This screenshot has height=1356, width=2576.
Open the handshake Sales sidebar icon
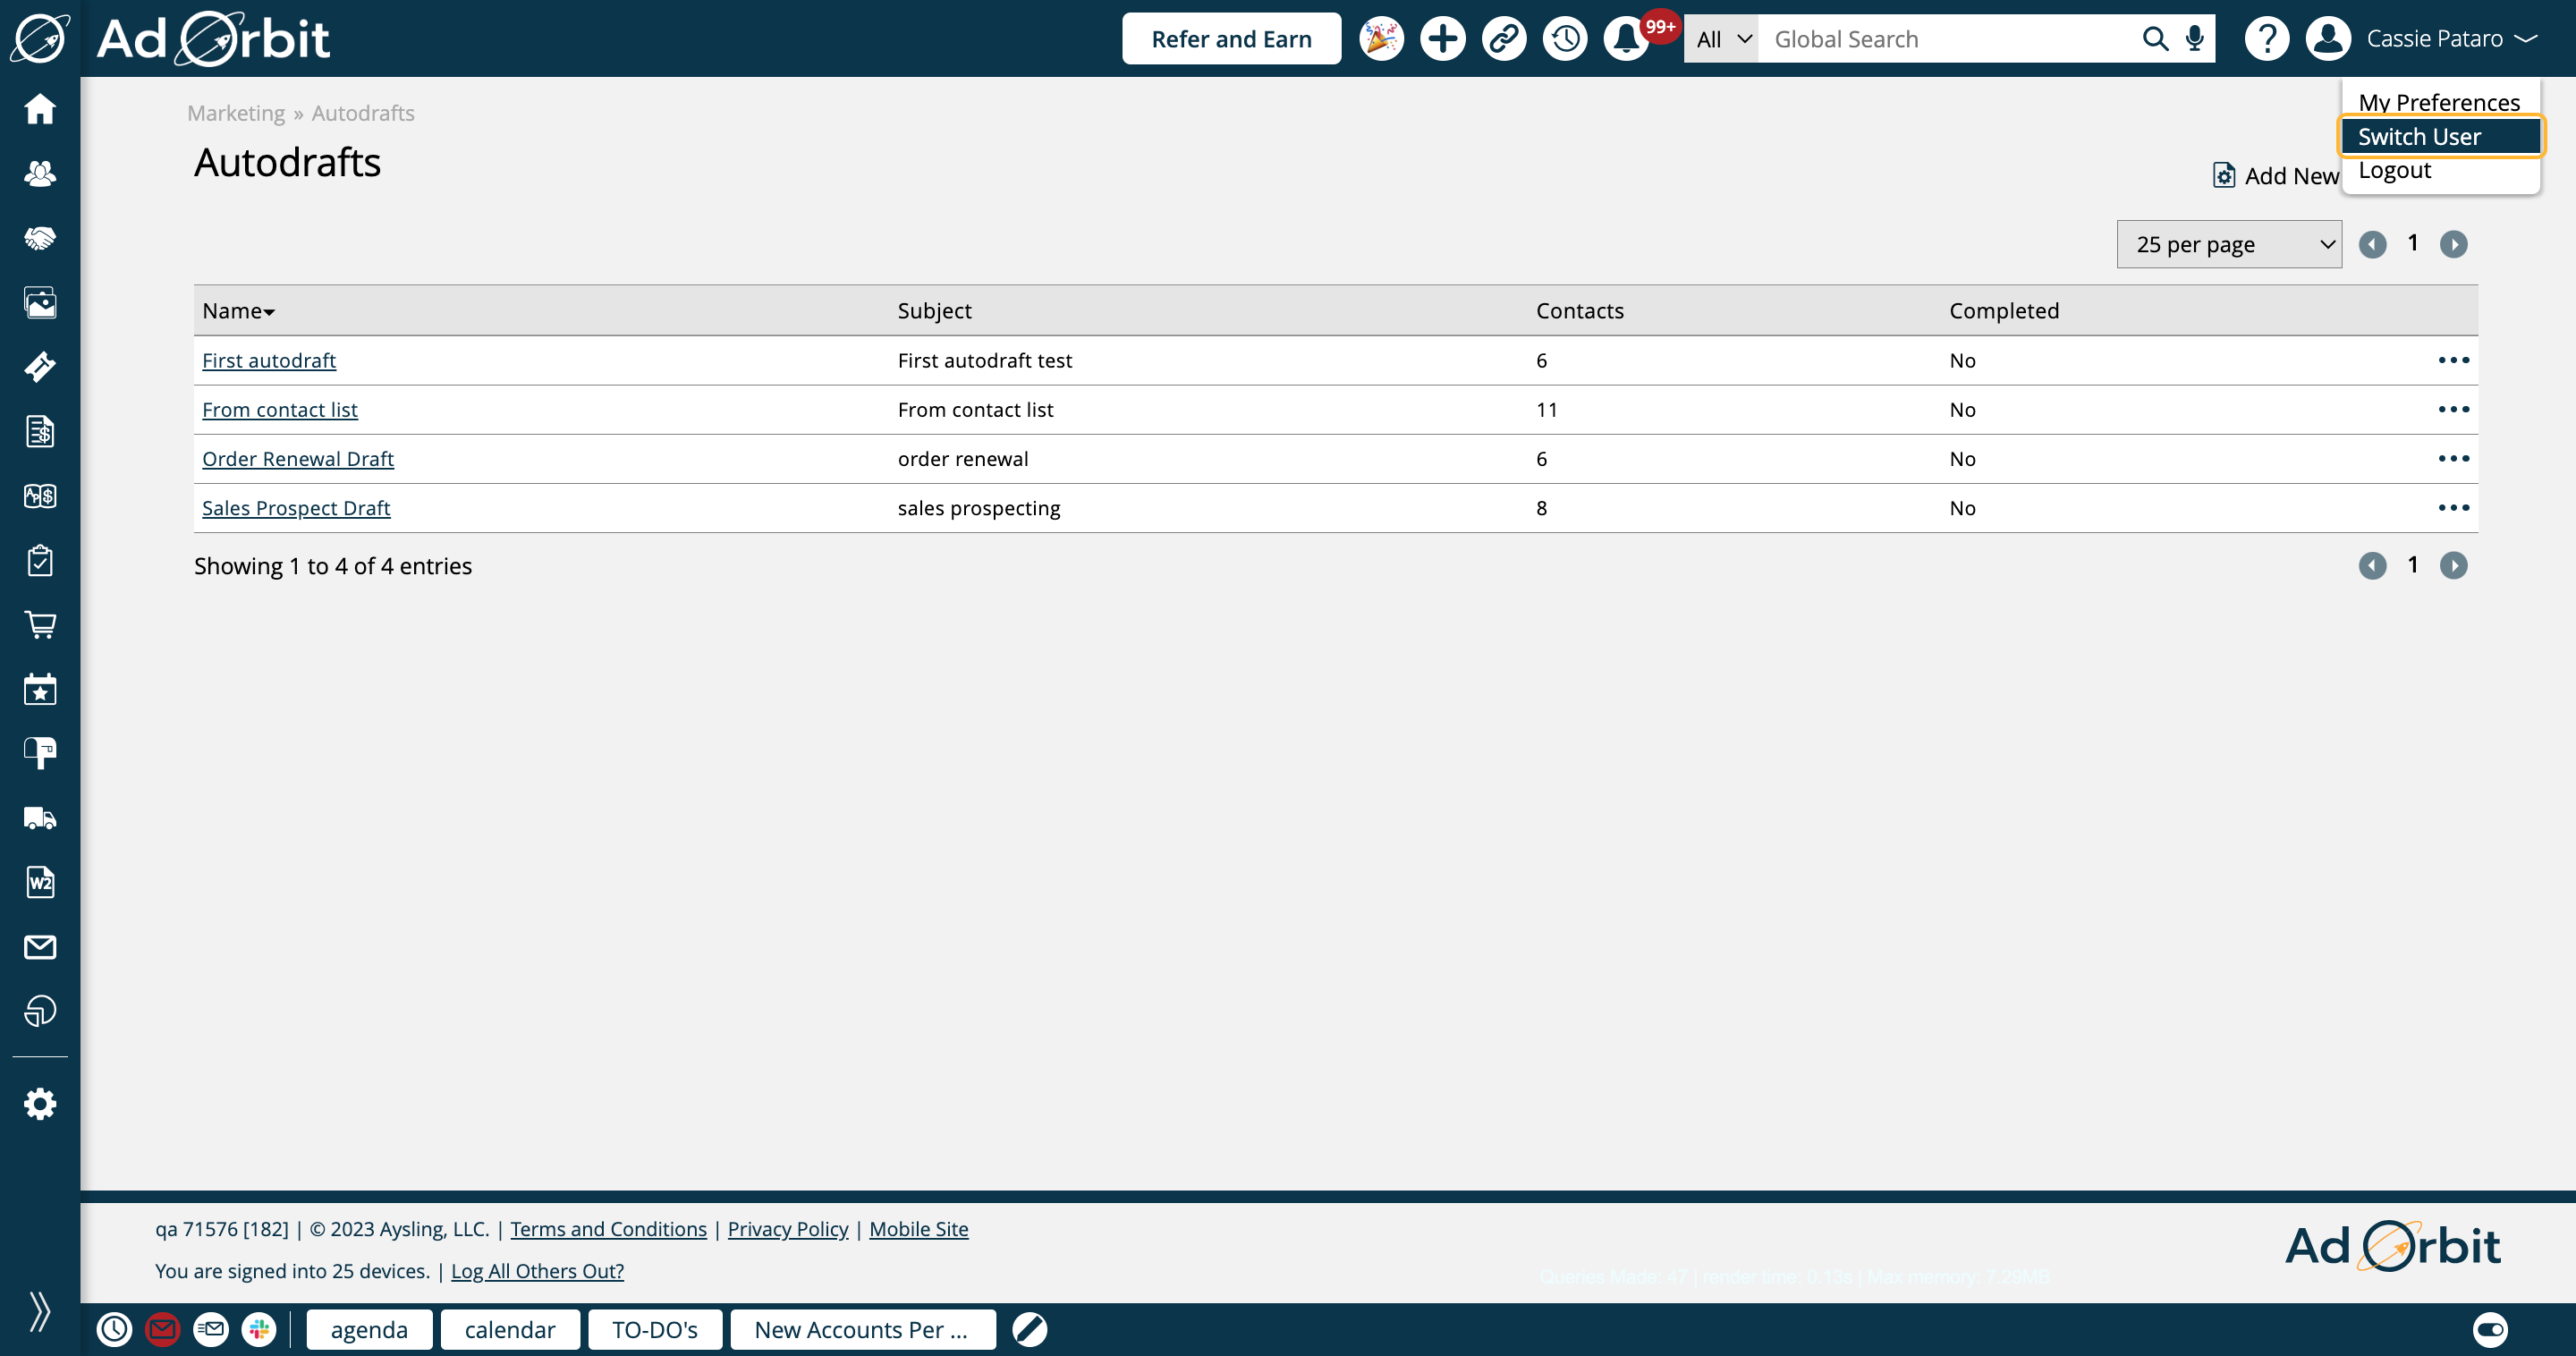(x=40, y=238)
